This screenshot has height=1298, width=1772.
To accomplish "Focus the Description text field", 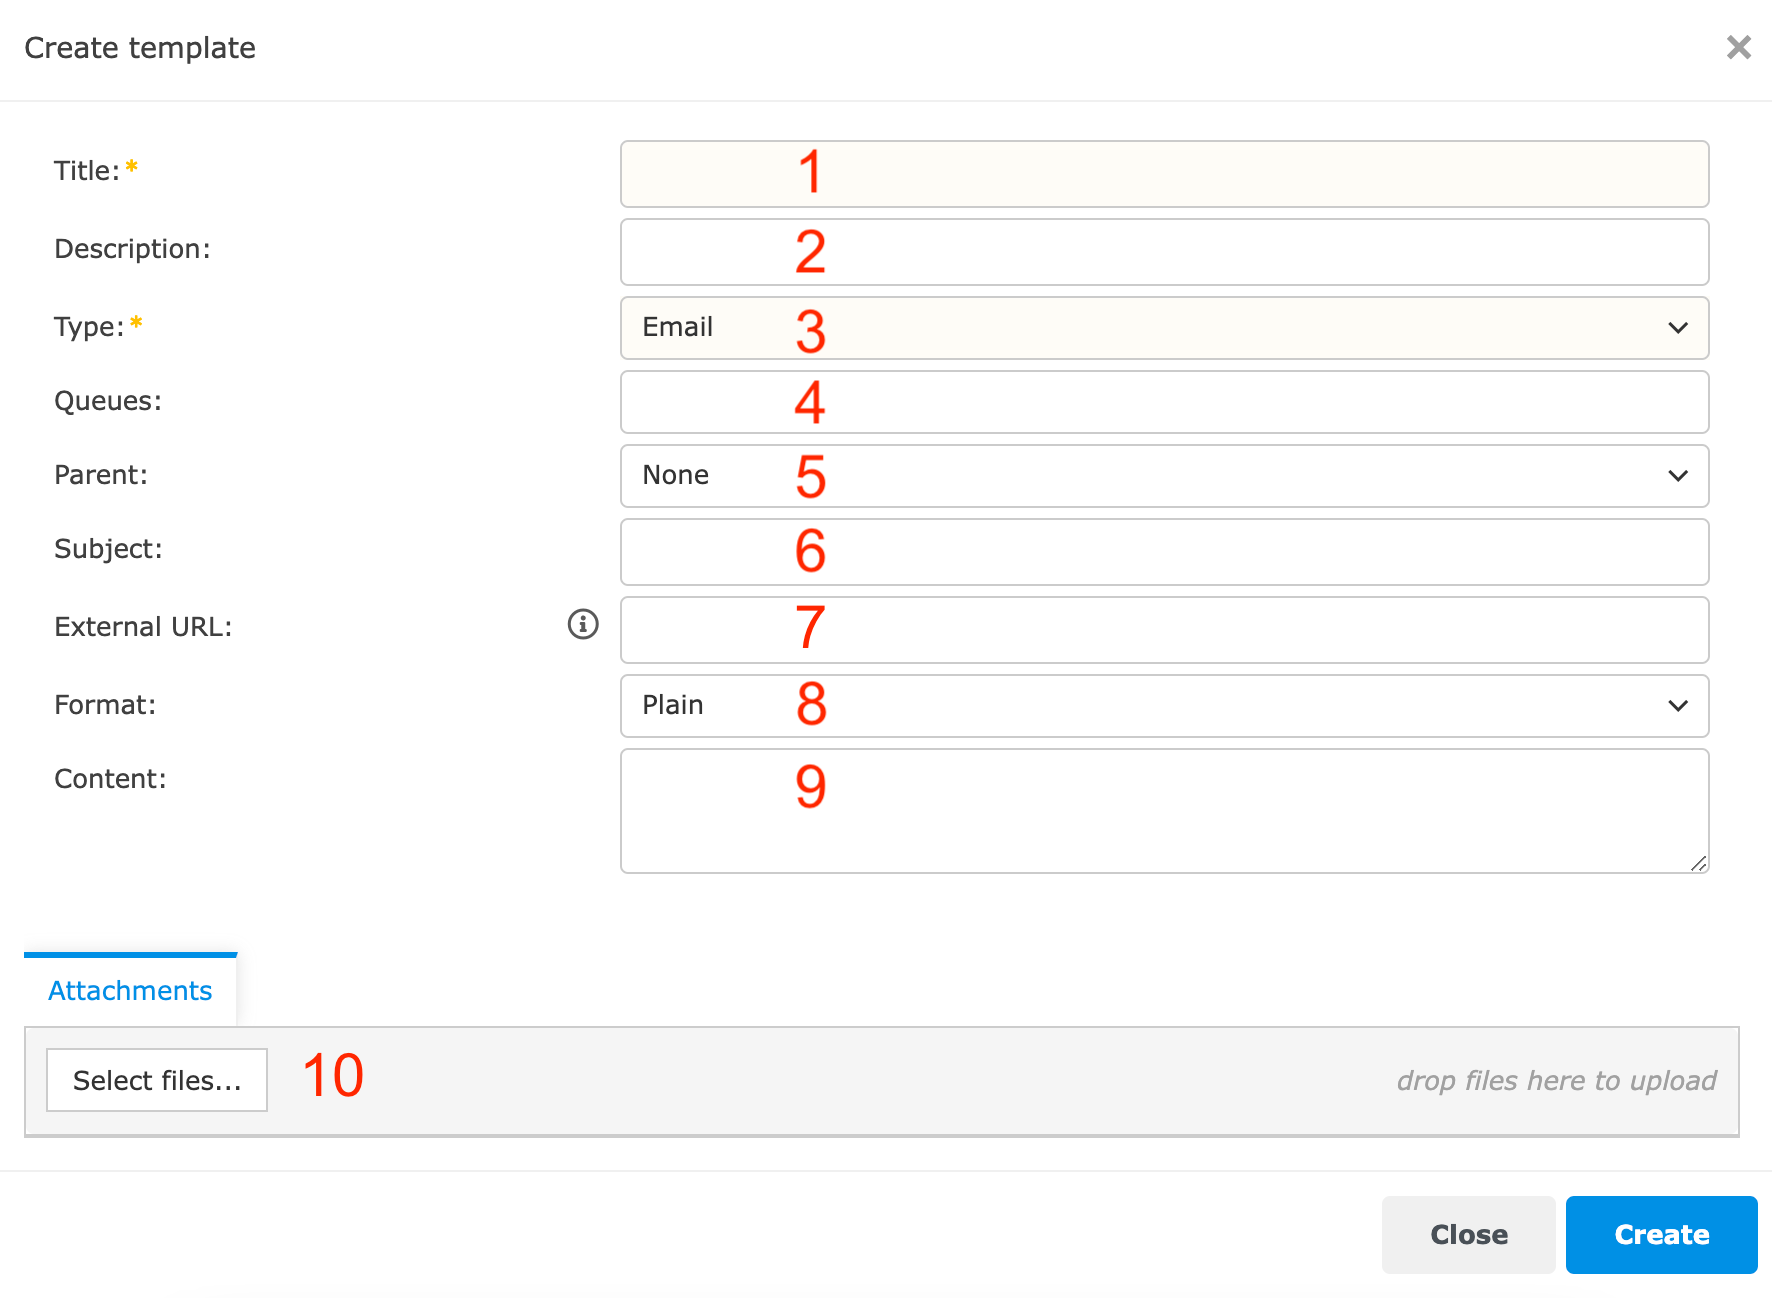I will 1164,252.
